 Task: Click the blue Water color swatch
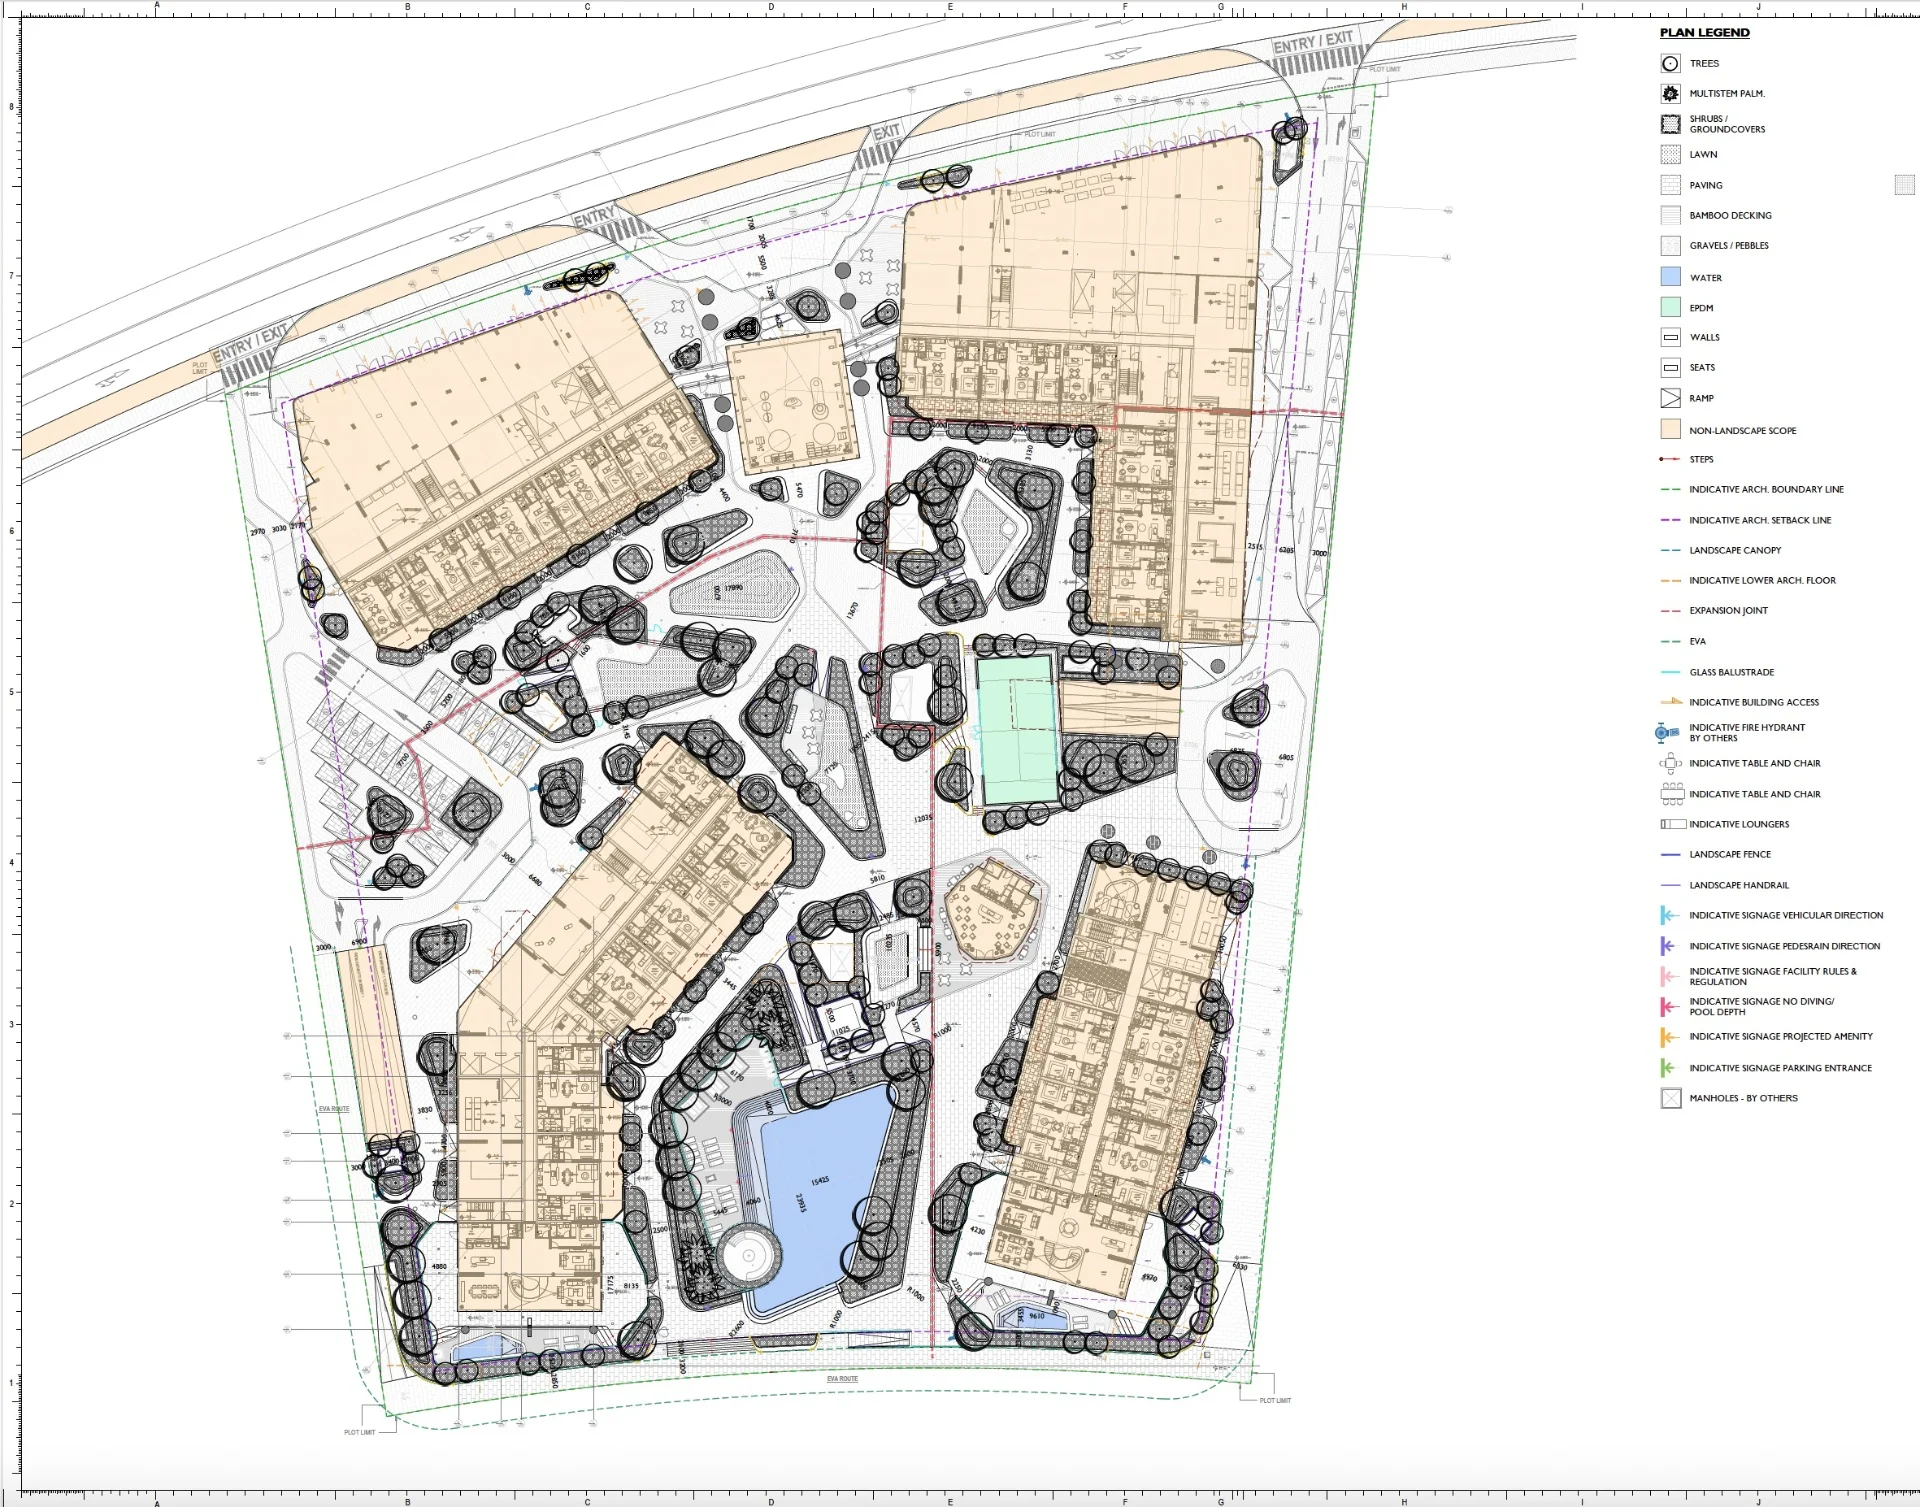(1670, 277)
